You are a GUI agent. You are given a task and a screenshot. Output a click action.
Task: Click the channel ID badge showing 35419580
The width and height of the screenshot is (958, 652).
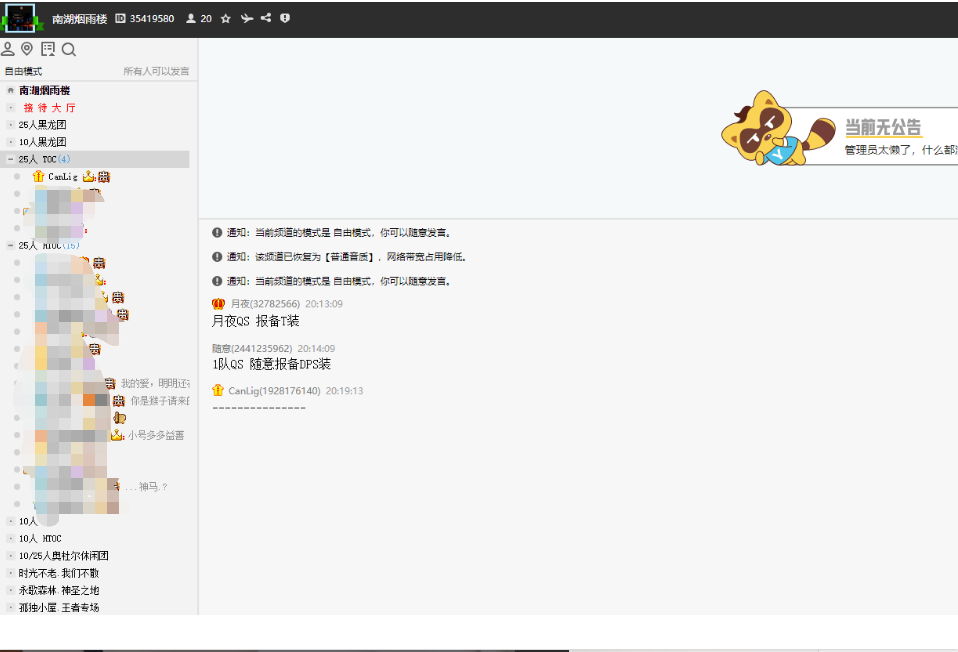145,18
